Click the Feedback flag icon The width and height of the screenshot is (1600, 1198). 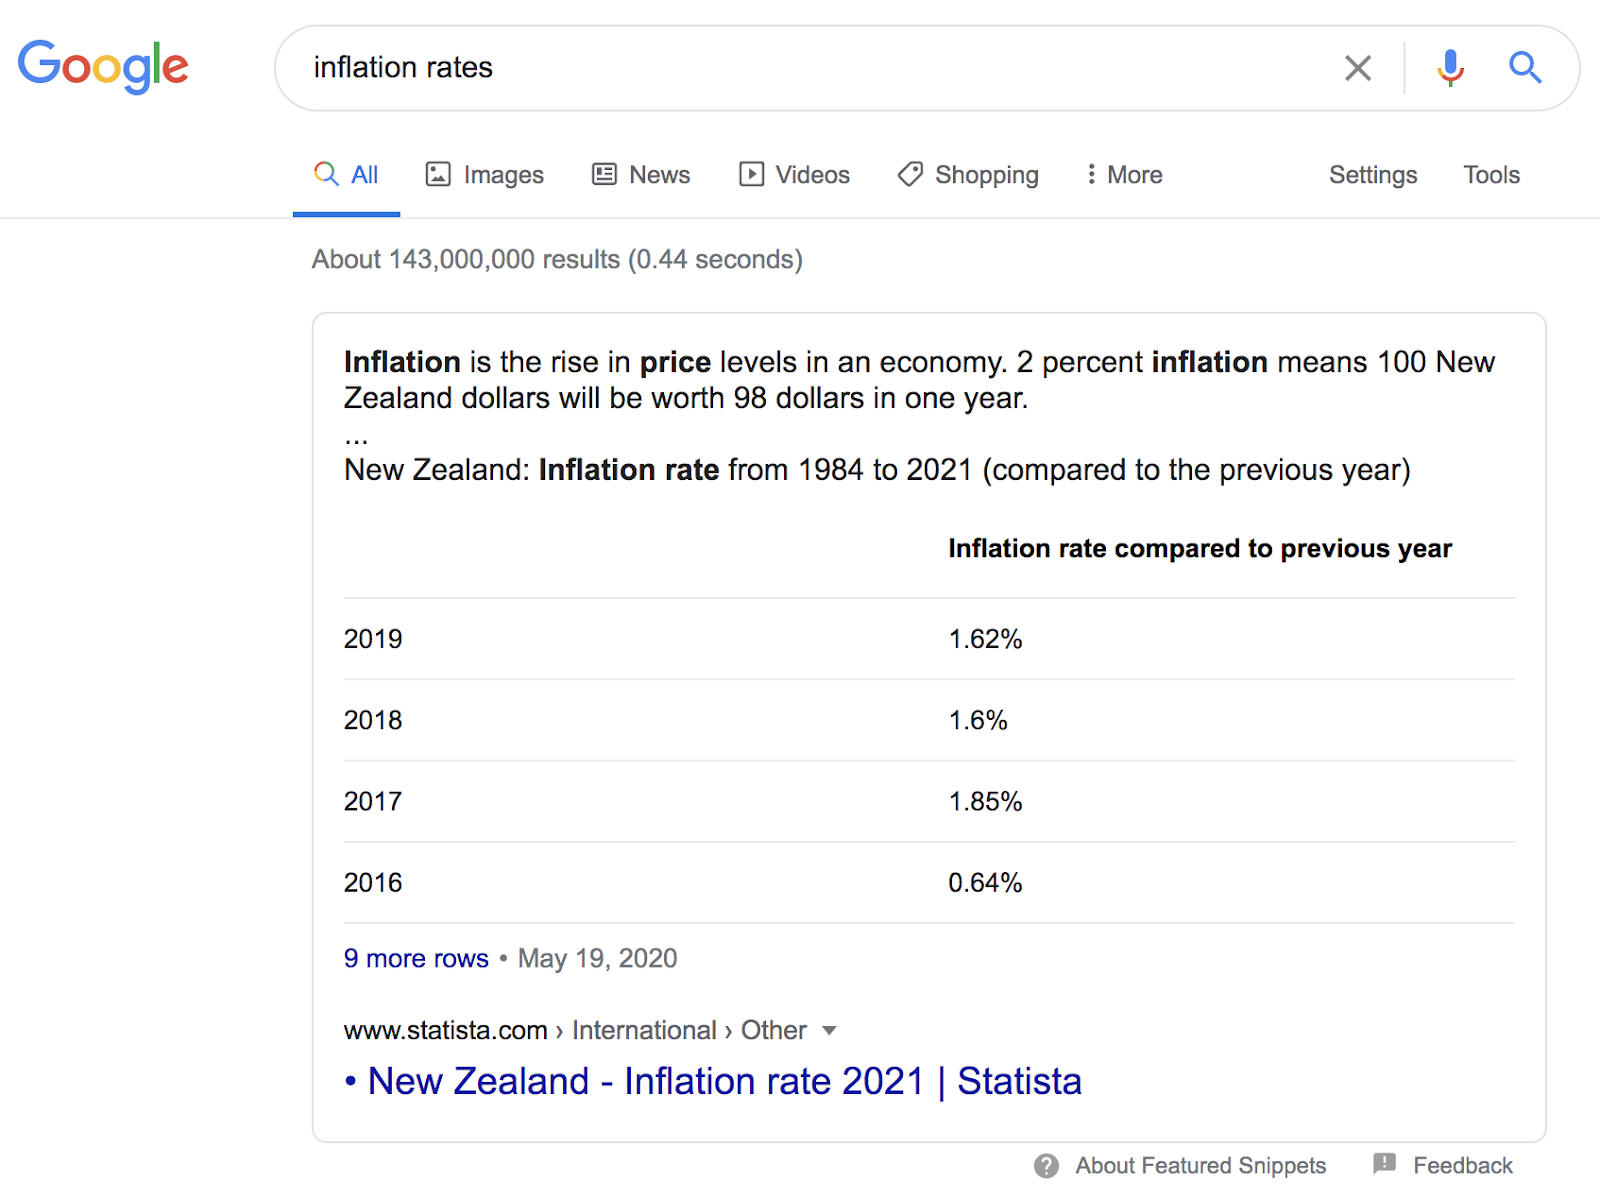pyautogui.click(x=1384, y=1164)
